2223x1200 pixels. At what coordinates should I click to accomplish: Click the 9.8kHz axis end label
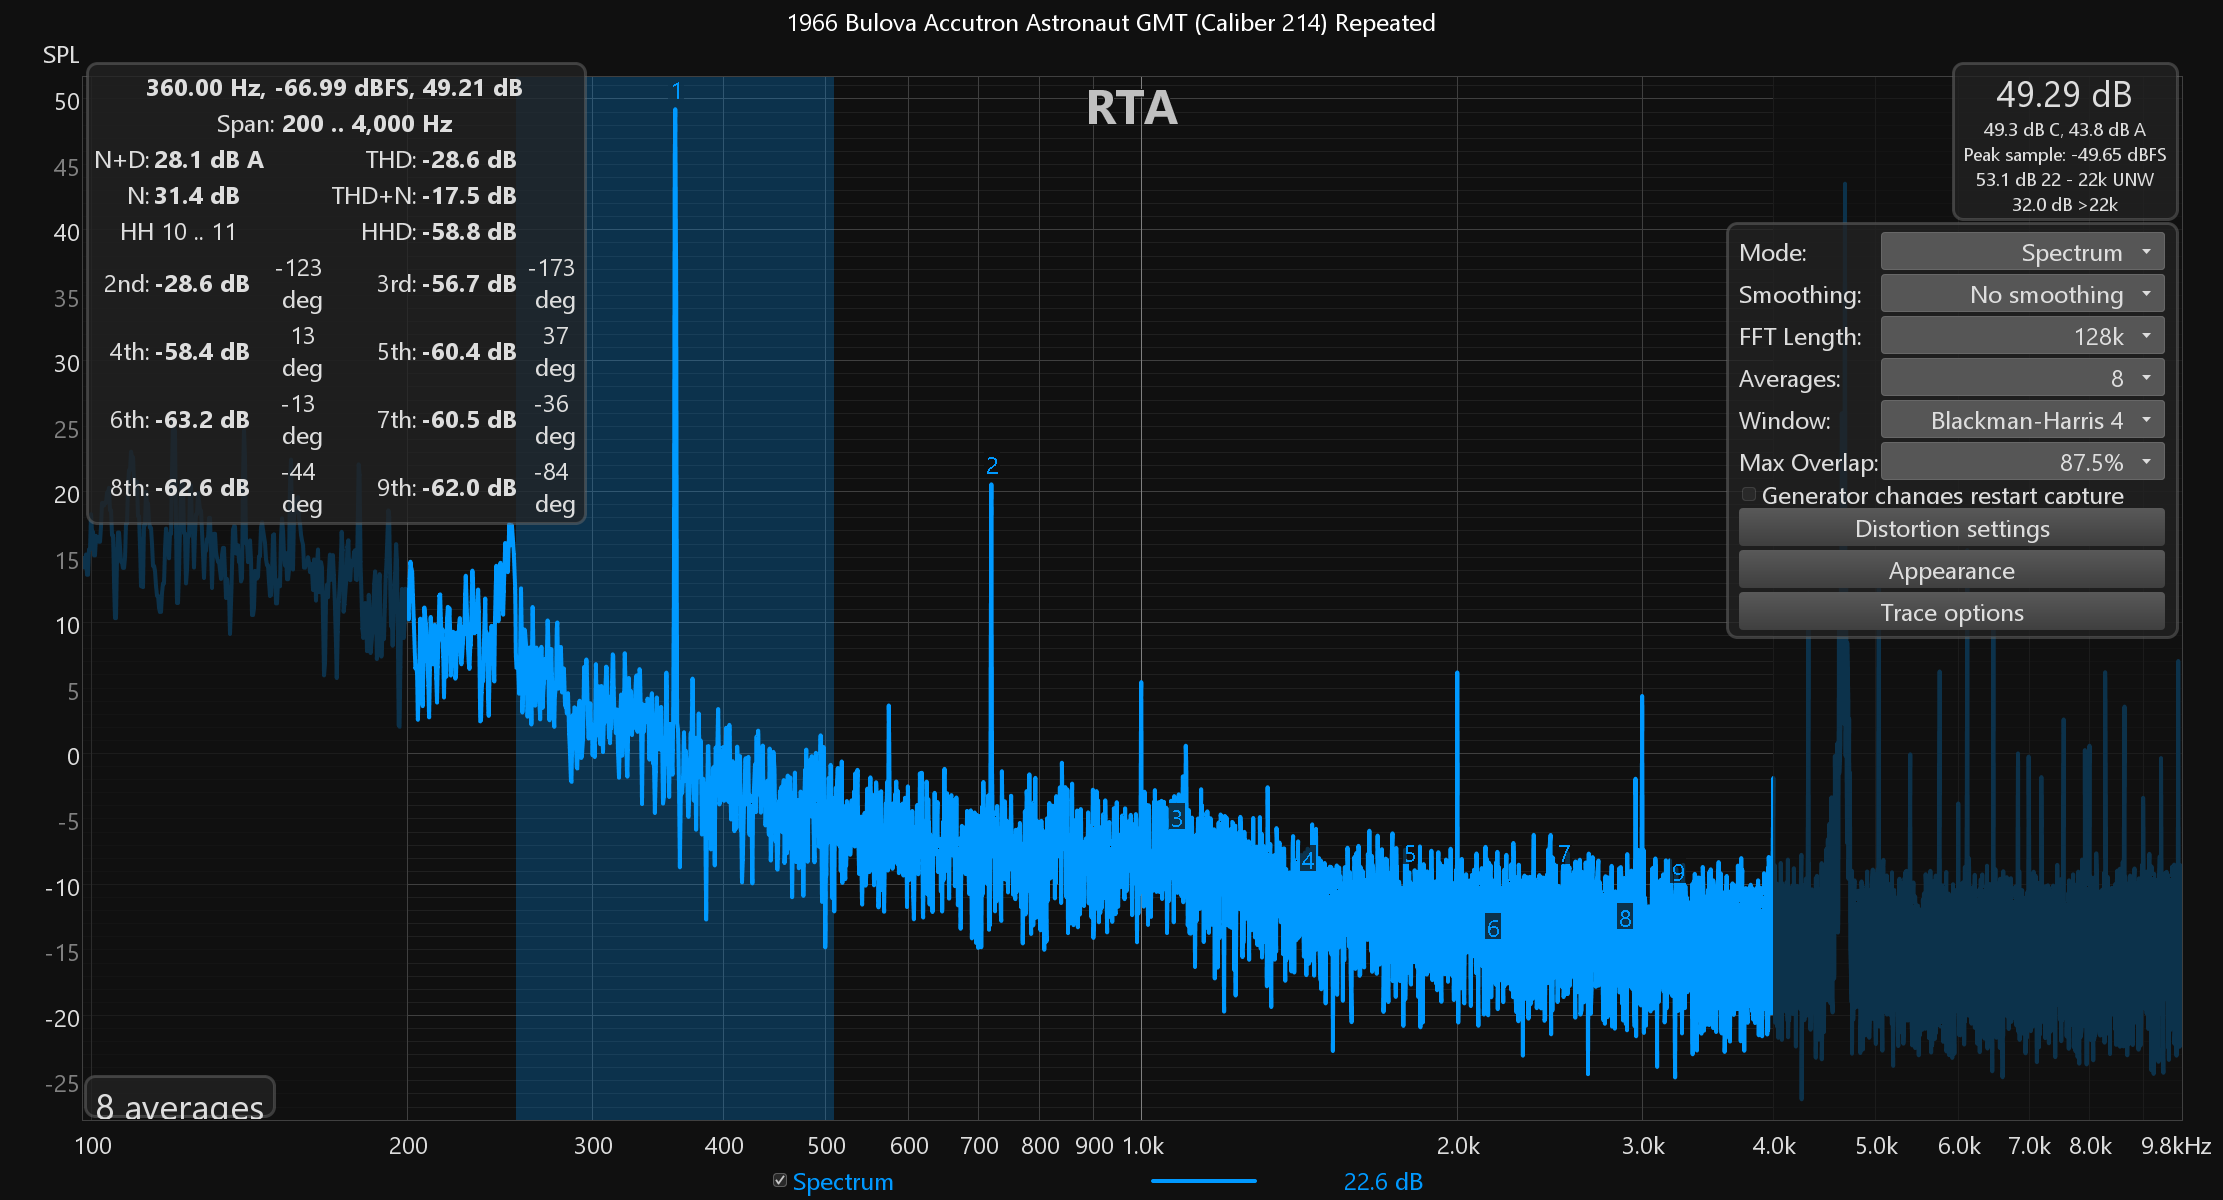(x=2176, y=1146)
